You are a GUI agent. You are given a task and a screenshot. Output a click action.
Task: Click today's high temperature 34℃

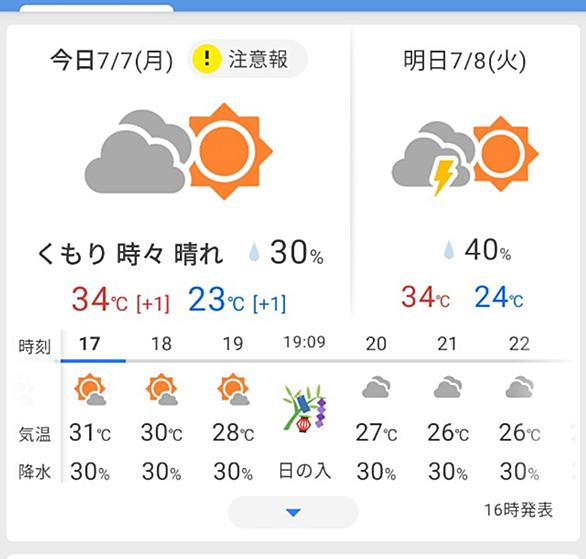(x=99, y=299)
